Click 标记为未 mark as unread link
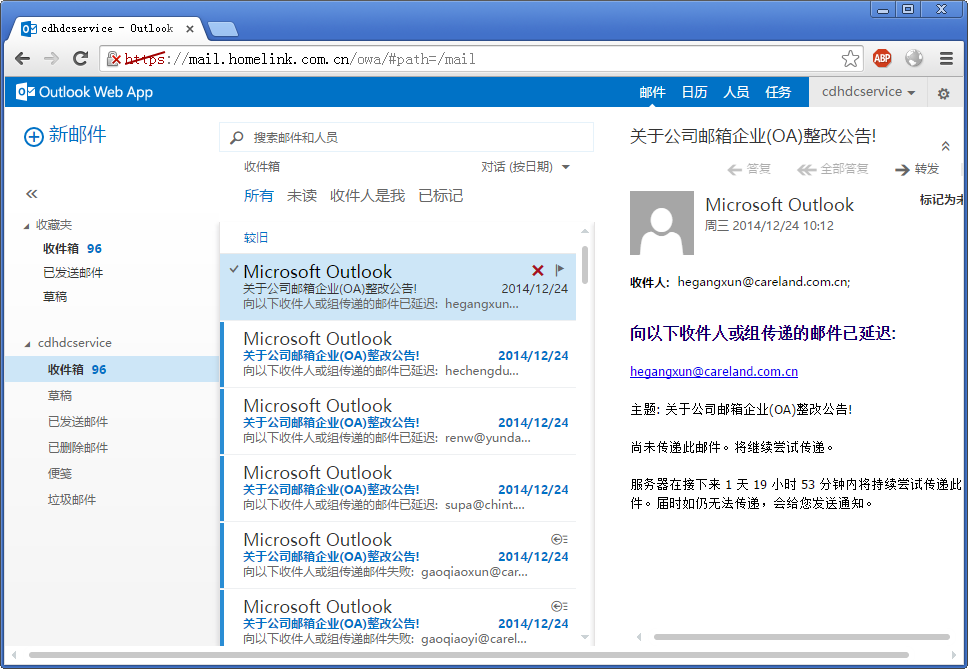The image size is (968, 669). (x=942, y=199)
